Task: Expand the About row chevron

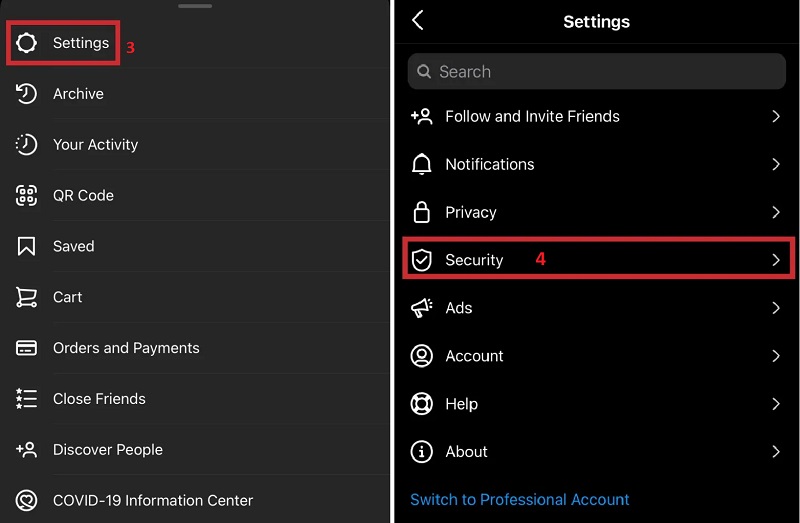Action: pos(776,452)
